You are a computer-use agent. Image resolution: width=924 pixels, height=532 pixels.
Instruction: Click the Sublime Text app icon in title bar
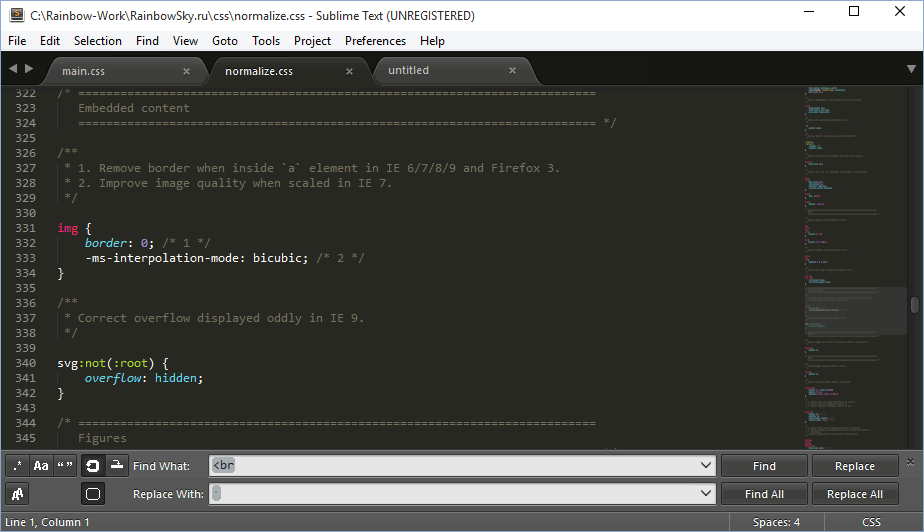point(16,15)
